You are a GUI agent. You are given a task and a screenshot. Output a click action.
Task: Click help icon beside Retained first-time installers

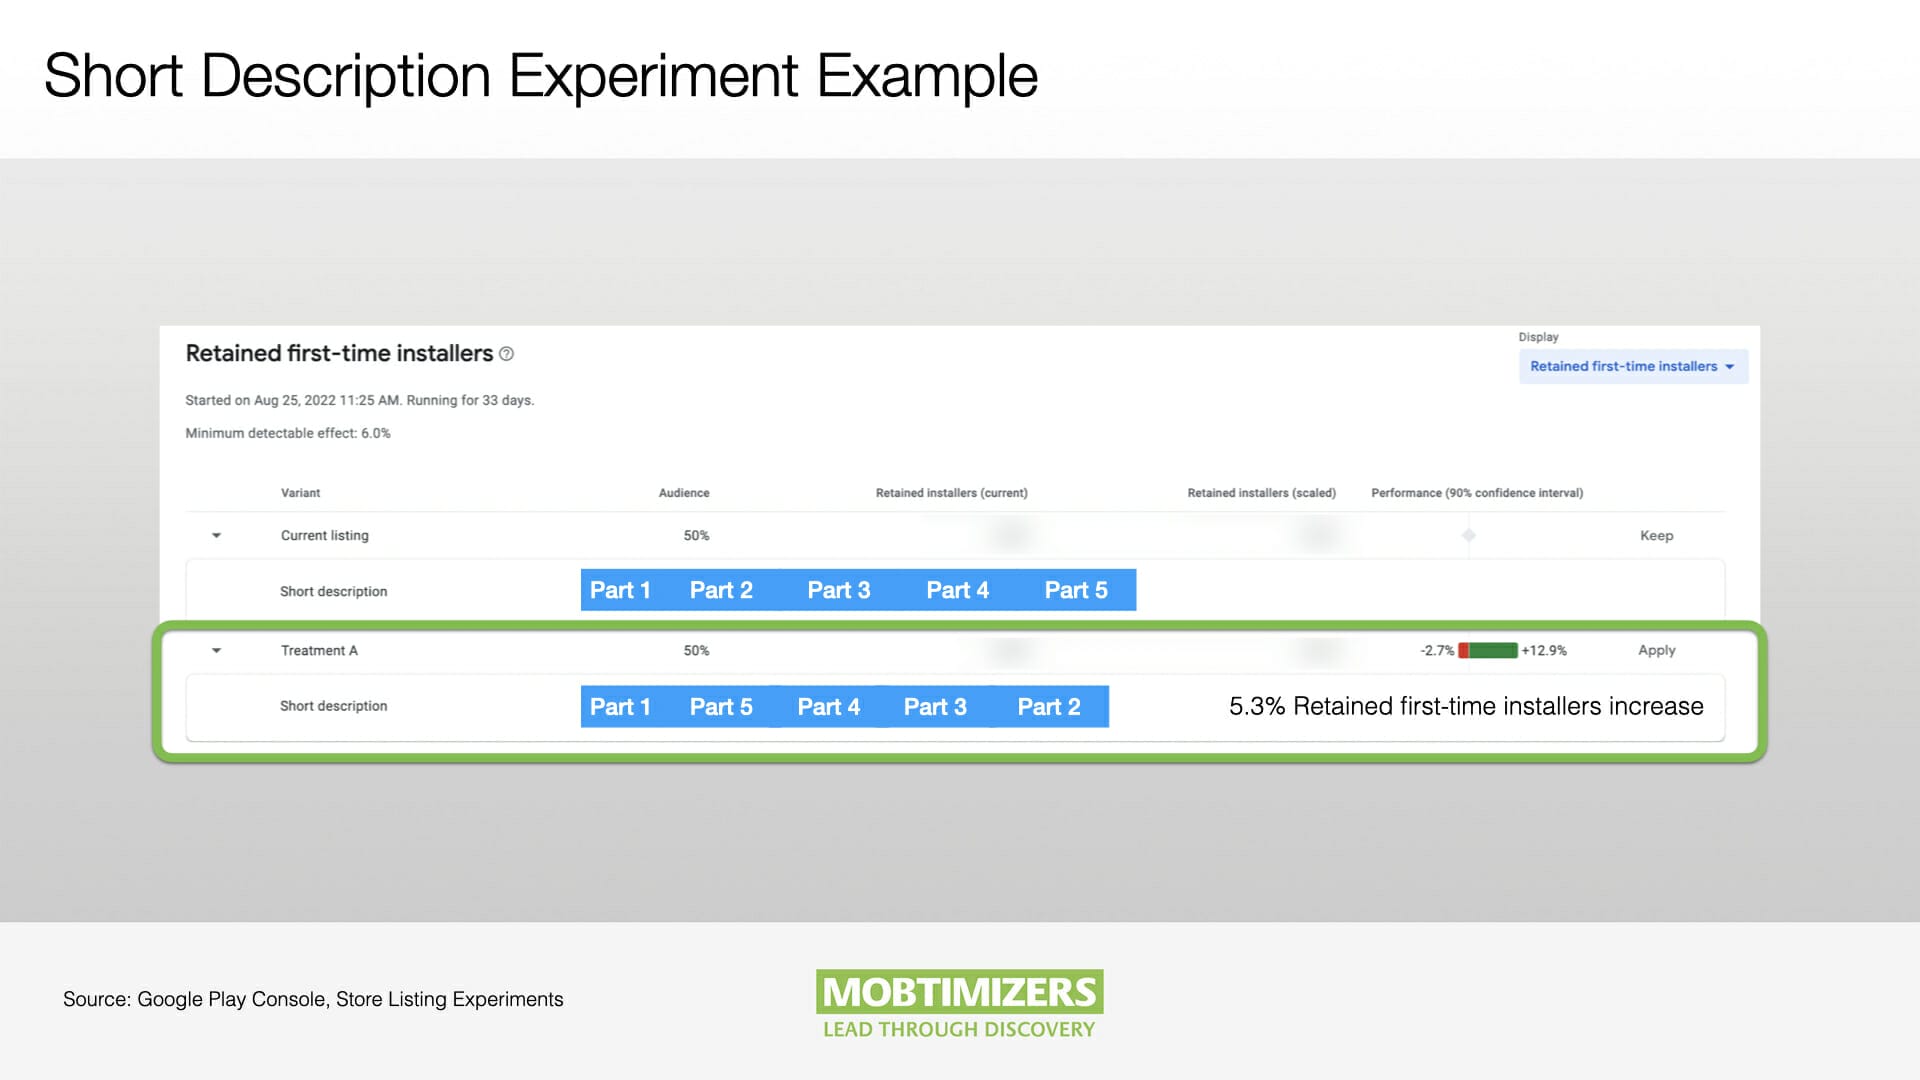506,354
